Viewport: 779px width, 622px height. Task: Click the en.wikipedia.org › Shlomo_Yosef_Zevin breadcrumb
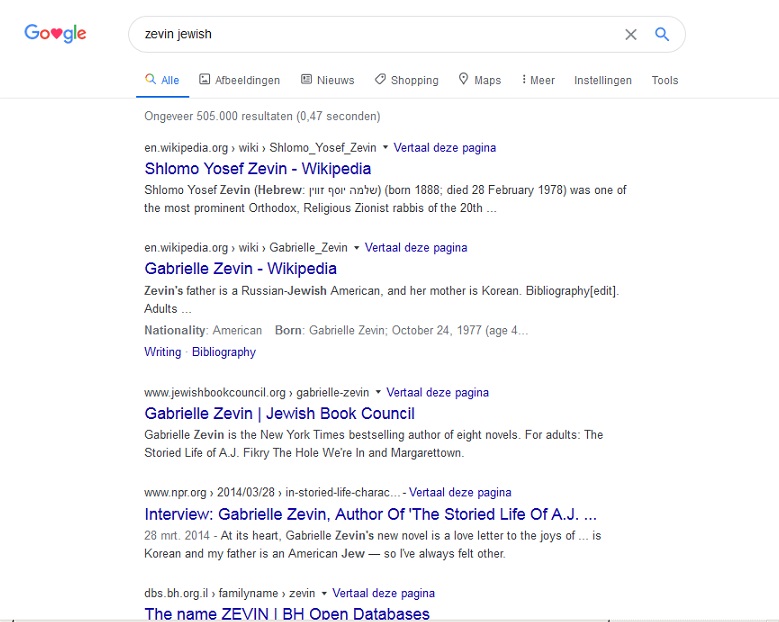click(x=260, y=148)
